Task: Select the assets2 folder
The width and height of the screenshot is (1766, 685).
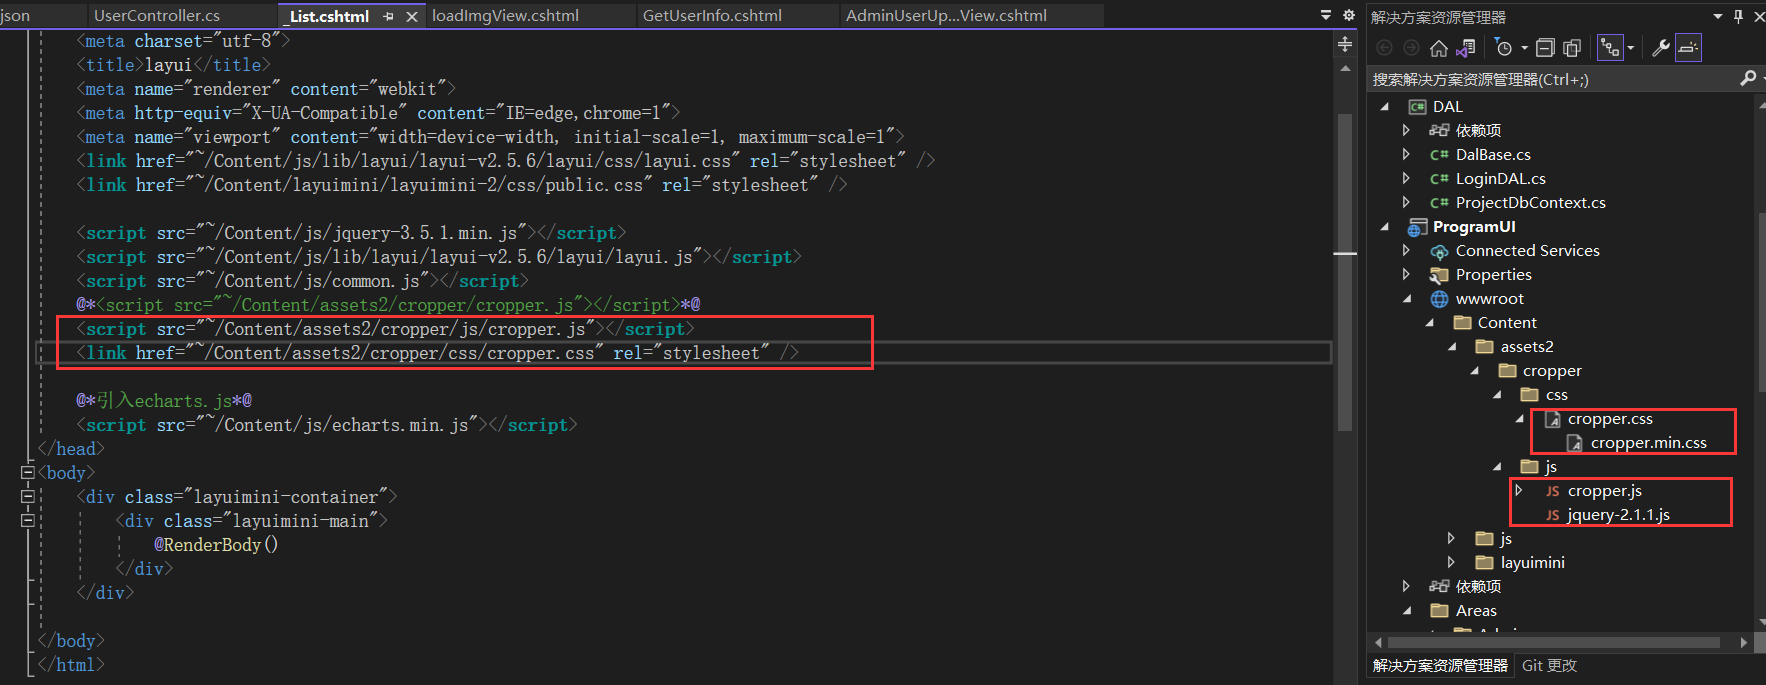Action: (x=1527, y=346)
